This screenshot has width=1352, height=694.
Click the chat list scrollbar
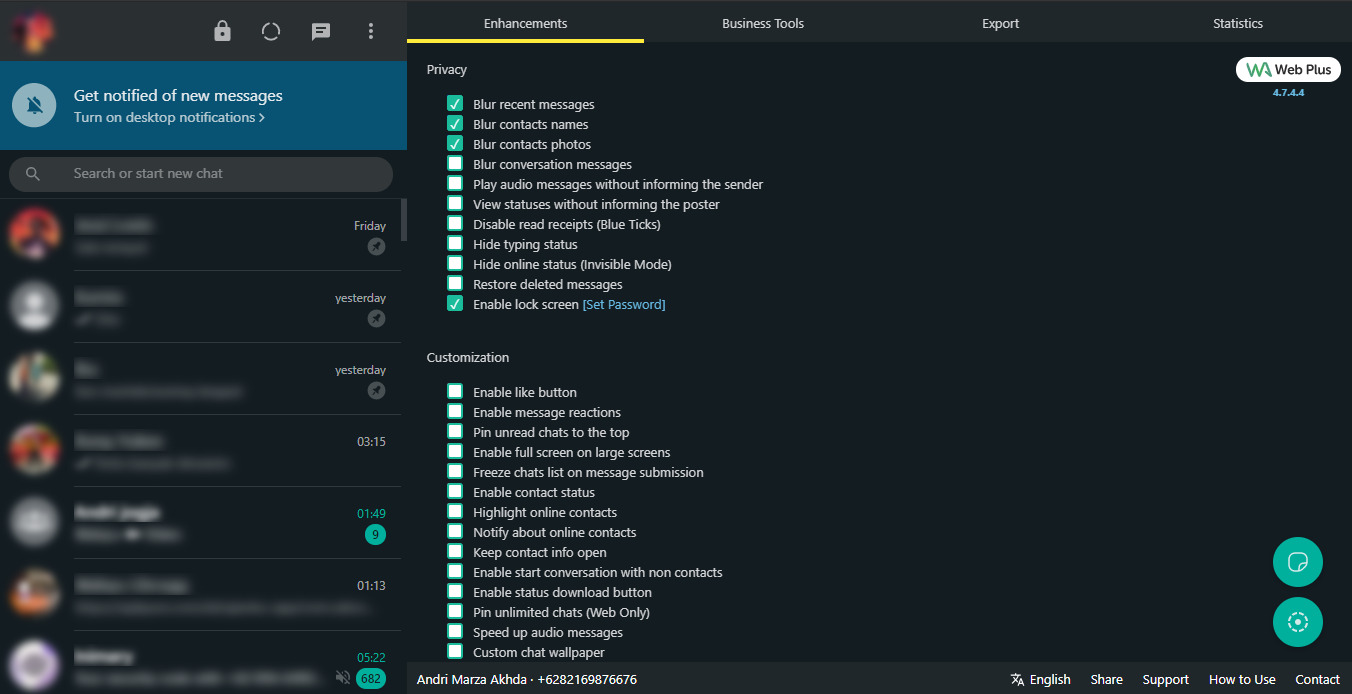coord(404,220)
